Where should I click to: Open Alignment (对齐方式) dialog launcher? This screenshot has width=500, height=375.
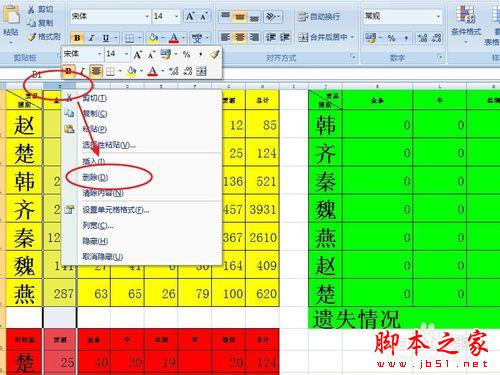pos(353,57)
